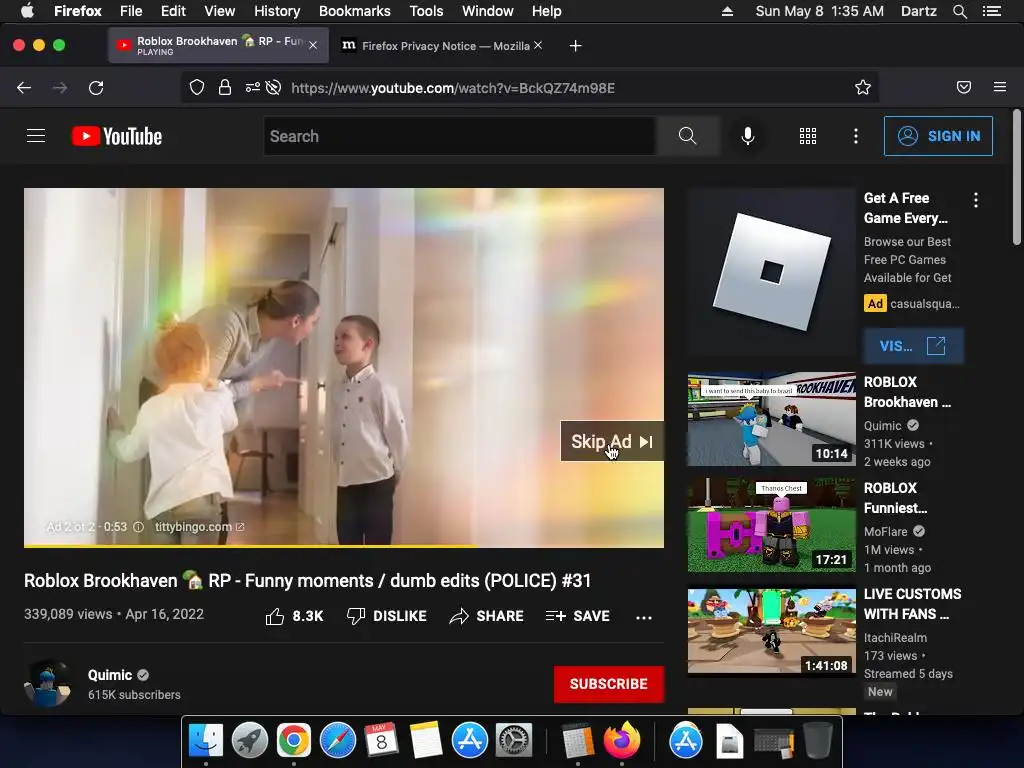This screenshot has width=1024, height=768.
Task: Click the Roblox logo ad thumbnail
Action: click(x=771, y=272)
